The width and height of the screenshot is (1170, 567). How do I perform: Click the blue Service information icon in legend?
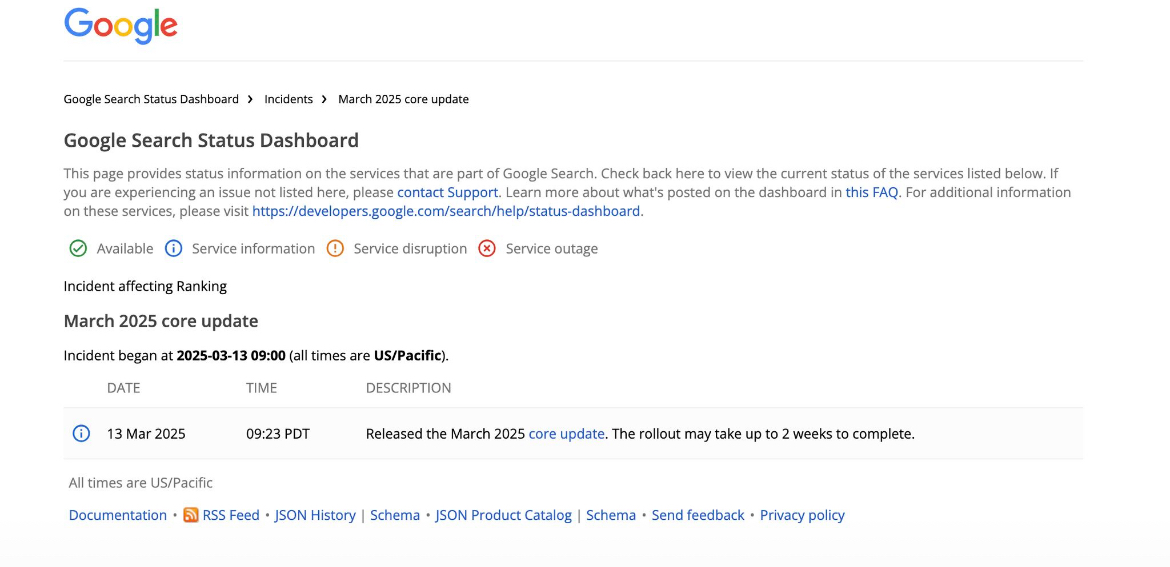click(x=173, y=248)
